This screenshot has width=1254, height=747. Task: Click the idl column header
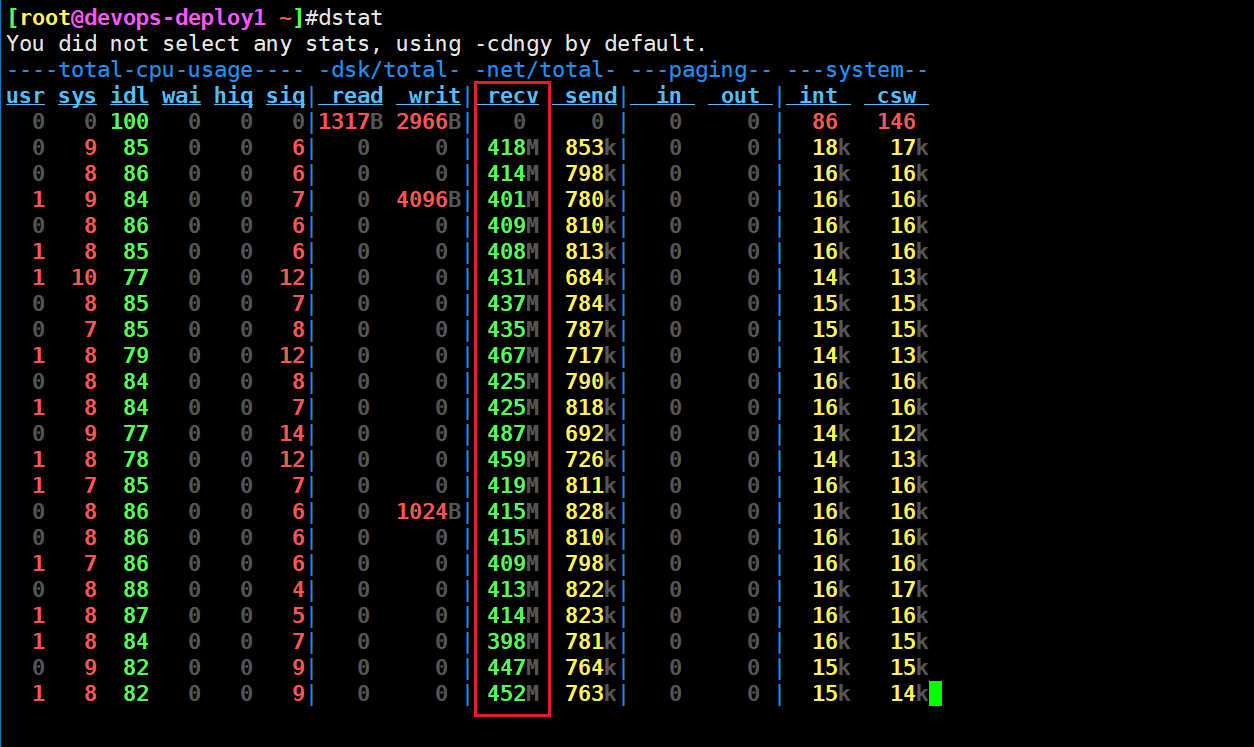(130, 96)
